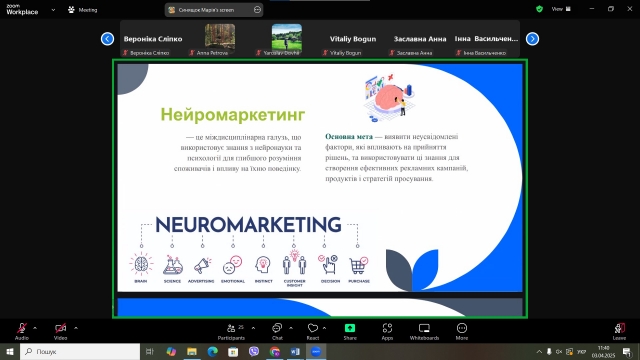This screenshot has height=360, width=640.
Task: Click the Brain icon on the slide
Action: [141, 264]
